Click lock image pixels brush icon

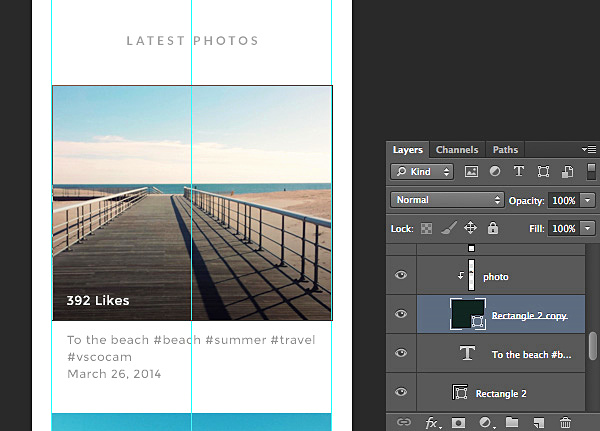[449, 228]
